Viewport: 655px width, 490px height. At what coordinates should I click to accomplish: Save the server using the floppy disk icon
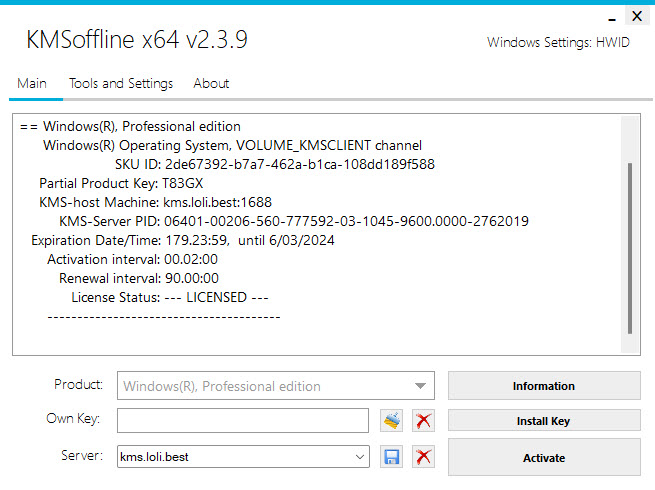click(x=391, y=457)
